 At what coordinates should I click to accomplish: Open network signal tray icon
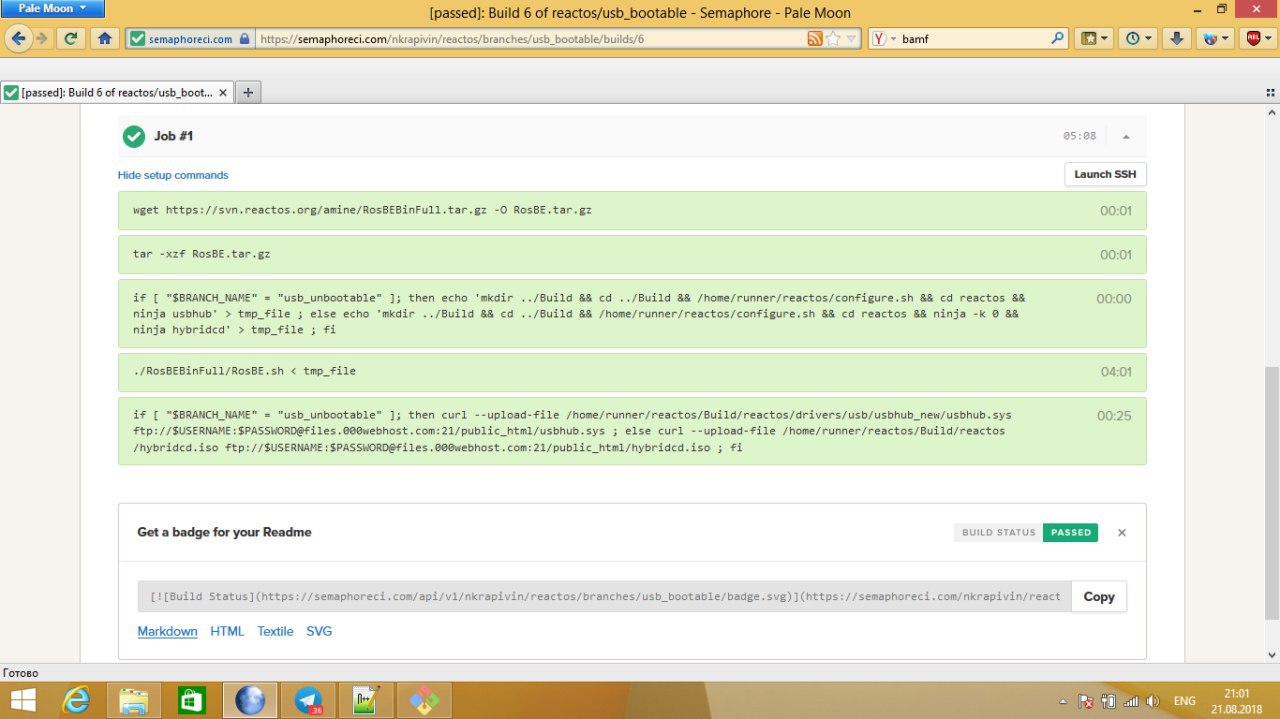(1130, 701)
